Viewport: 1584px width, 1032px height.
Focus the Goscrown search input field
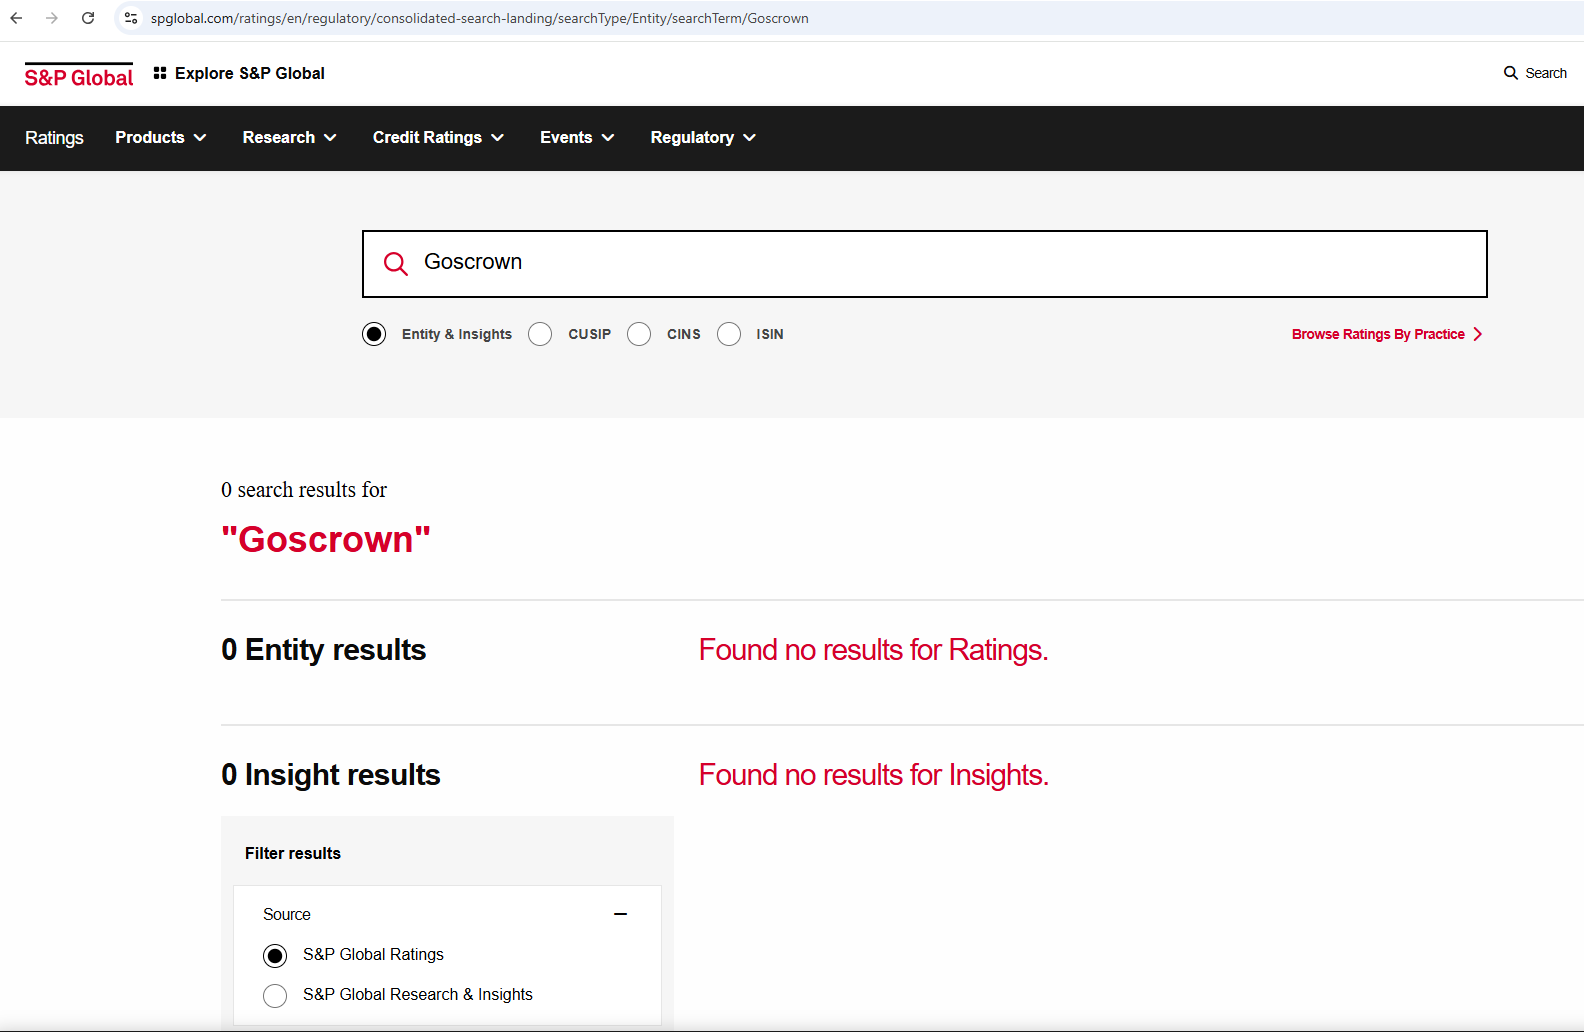925,264
